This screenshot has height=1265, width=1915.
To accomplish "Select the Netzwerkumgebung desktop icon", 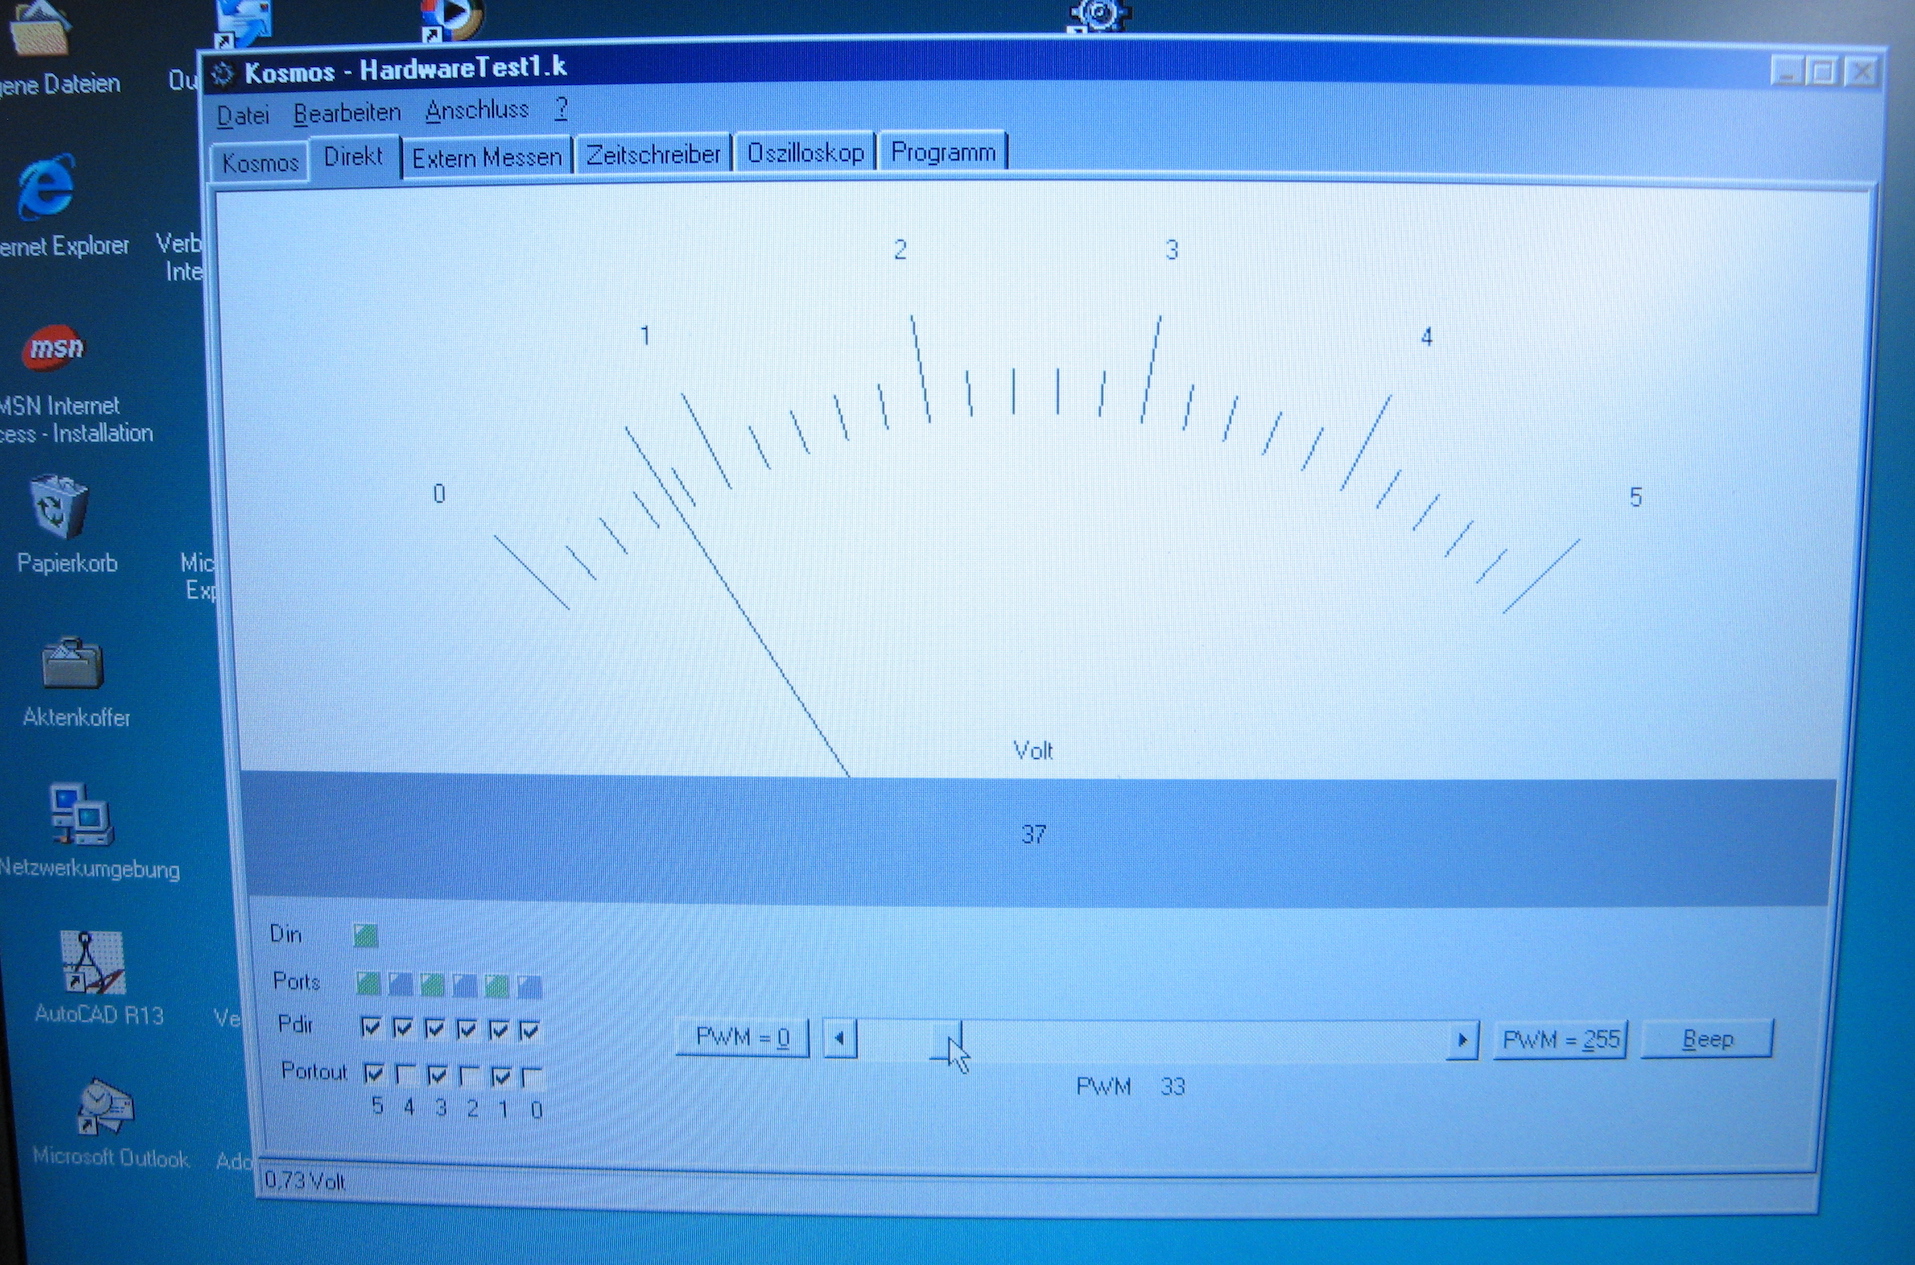I will pyautogui.click(x=82, y=814).
